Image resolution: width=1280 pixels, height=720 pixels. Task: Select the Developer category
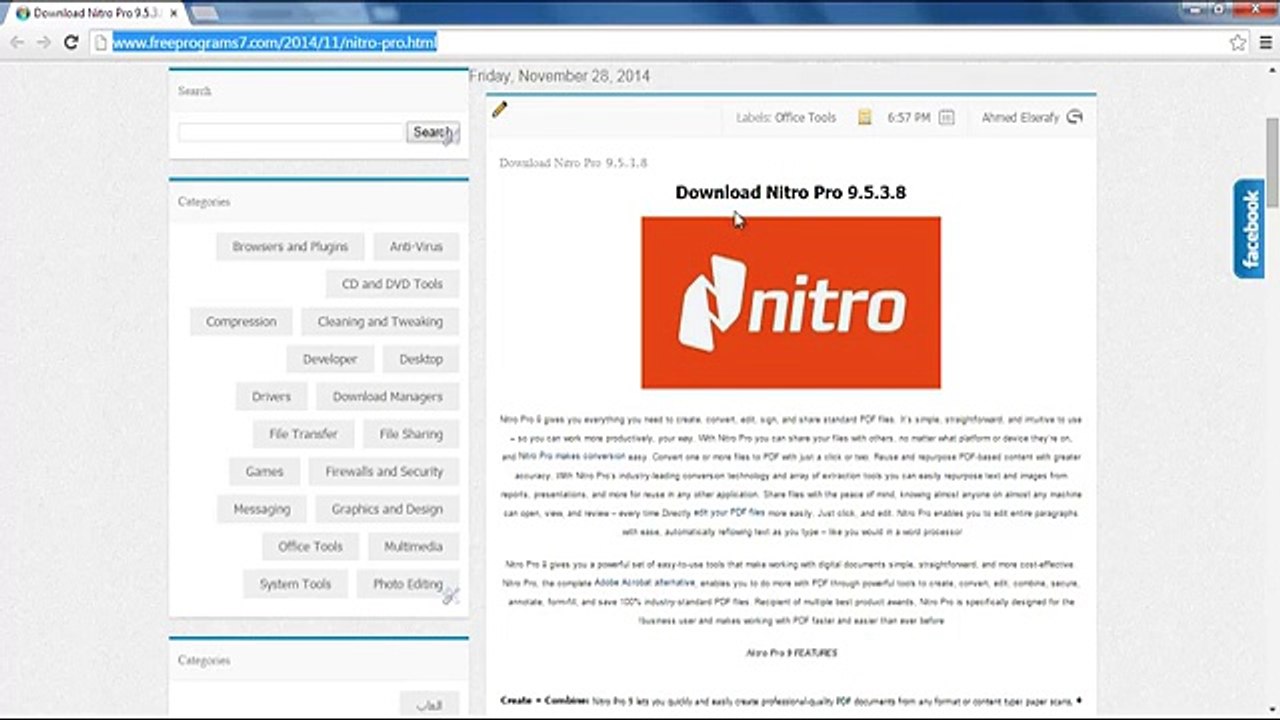(x=330, y=359)
